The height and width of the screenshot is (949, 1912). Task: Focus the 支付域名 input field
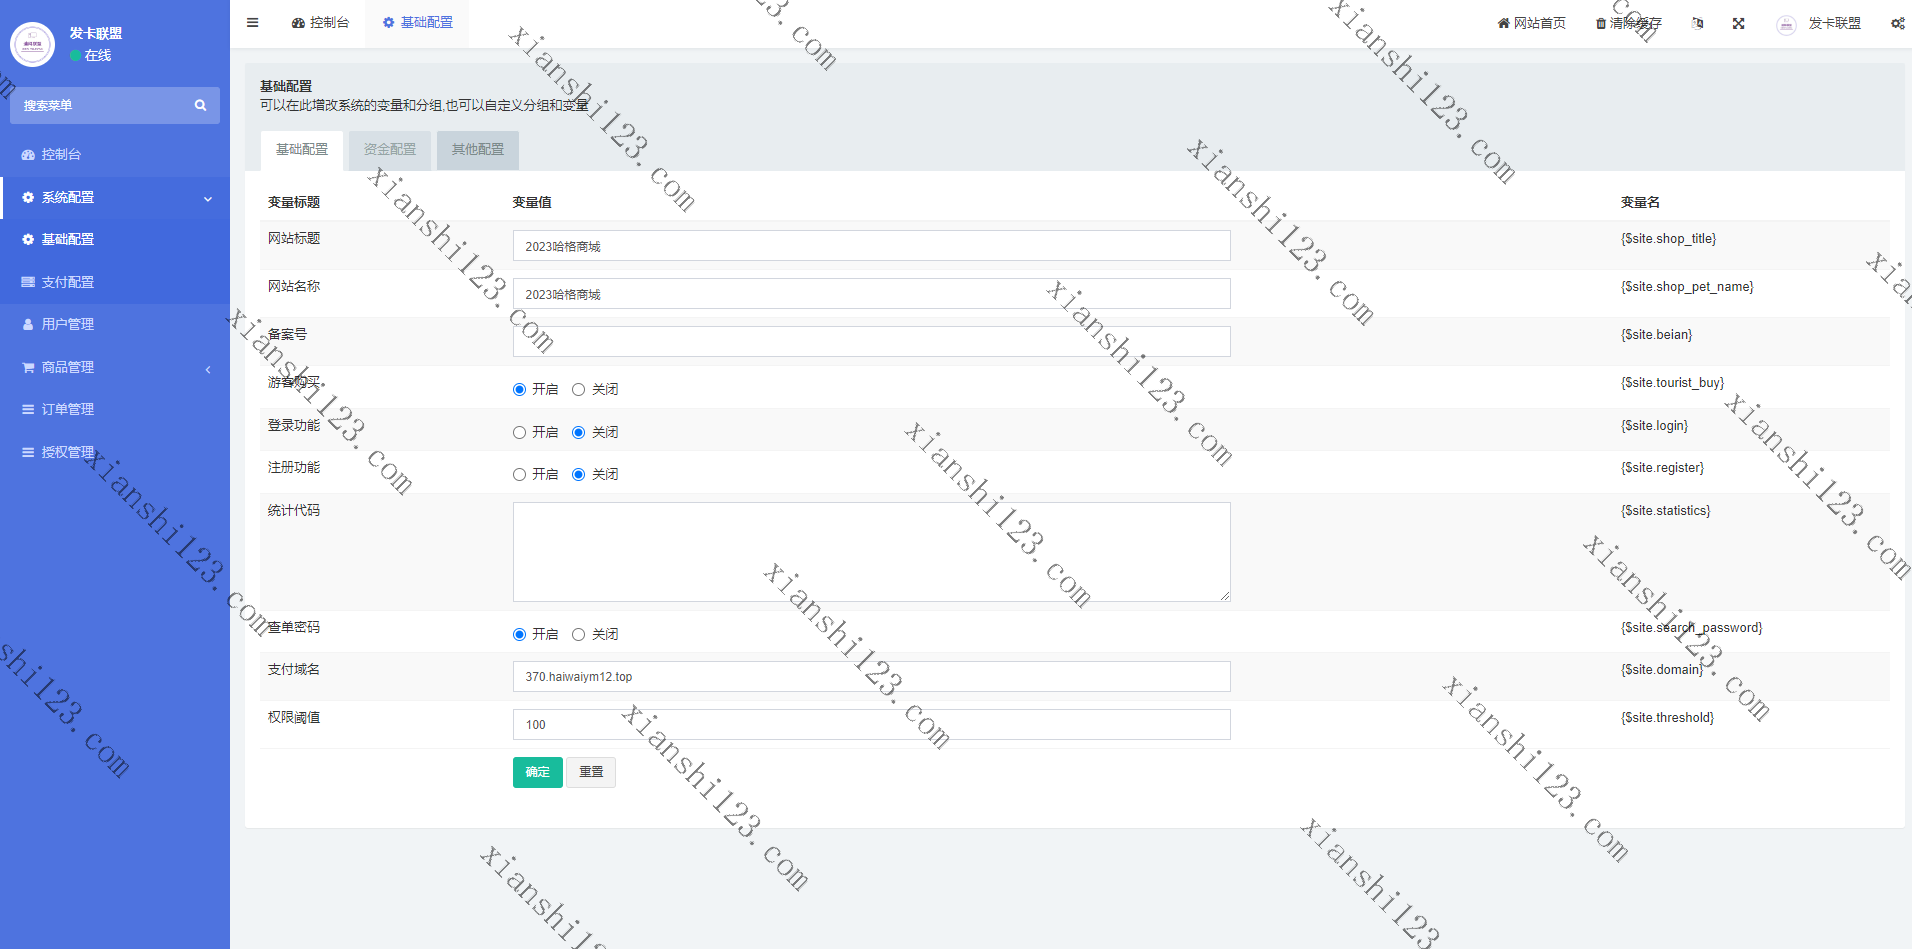pyautogui.click(x=872, y=677)
